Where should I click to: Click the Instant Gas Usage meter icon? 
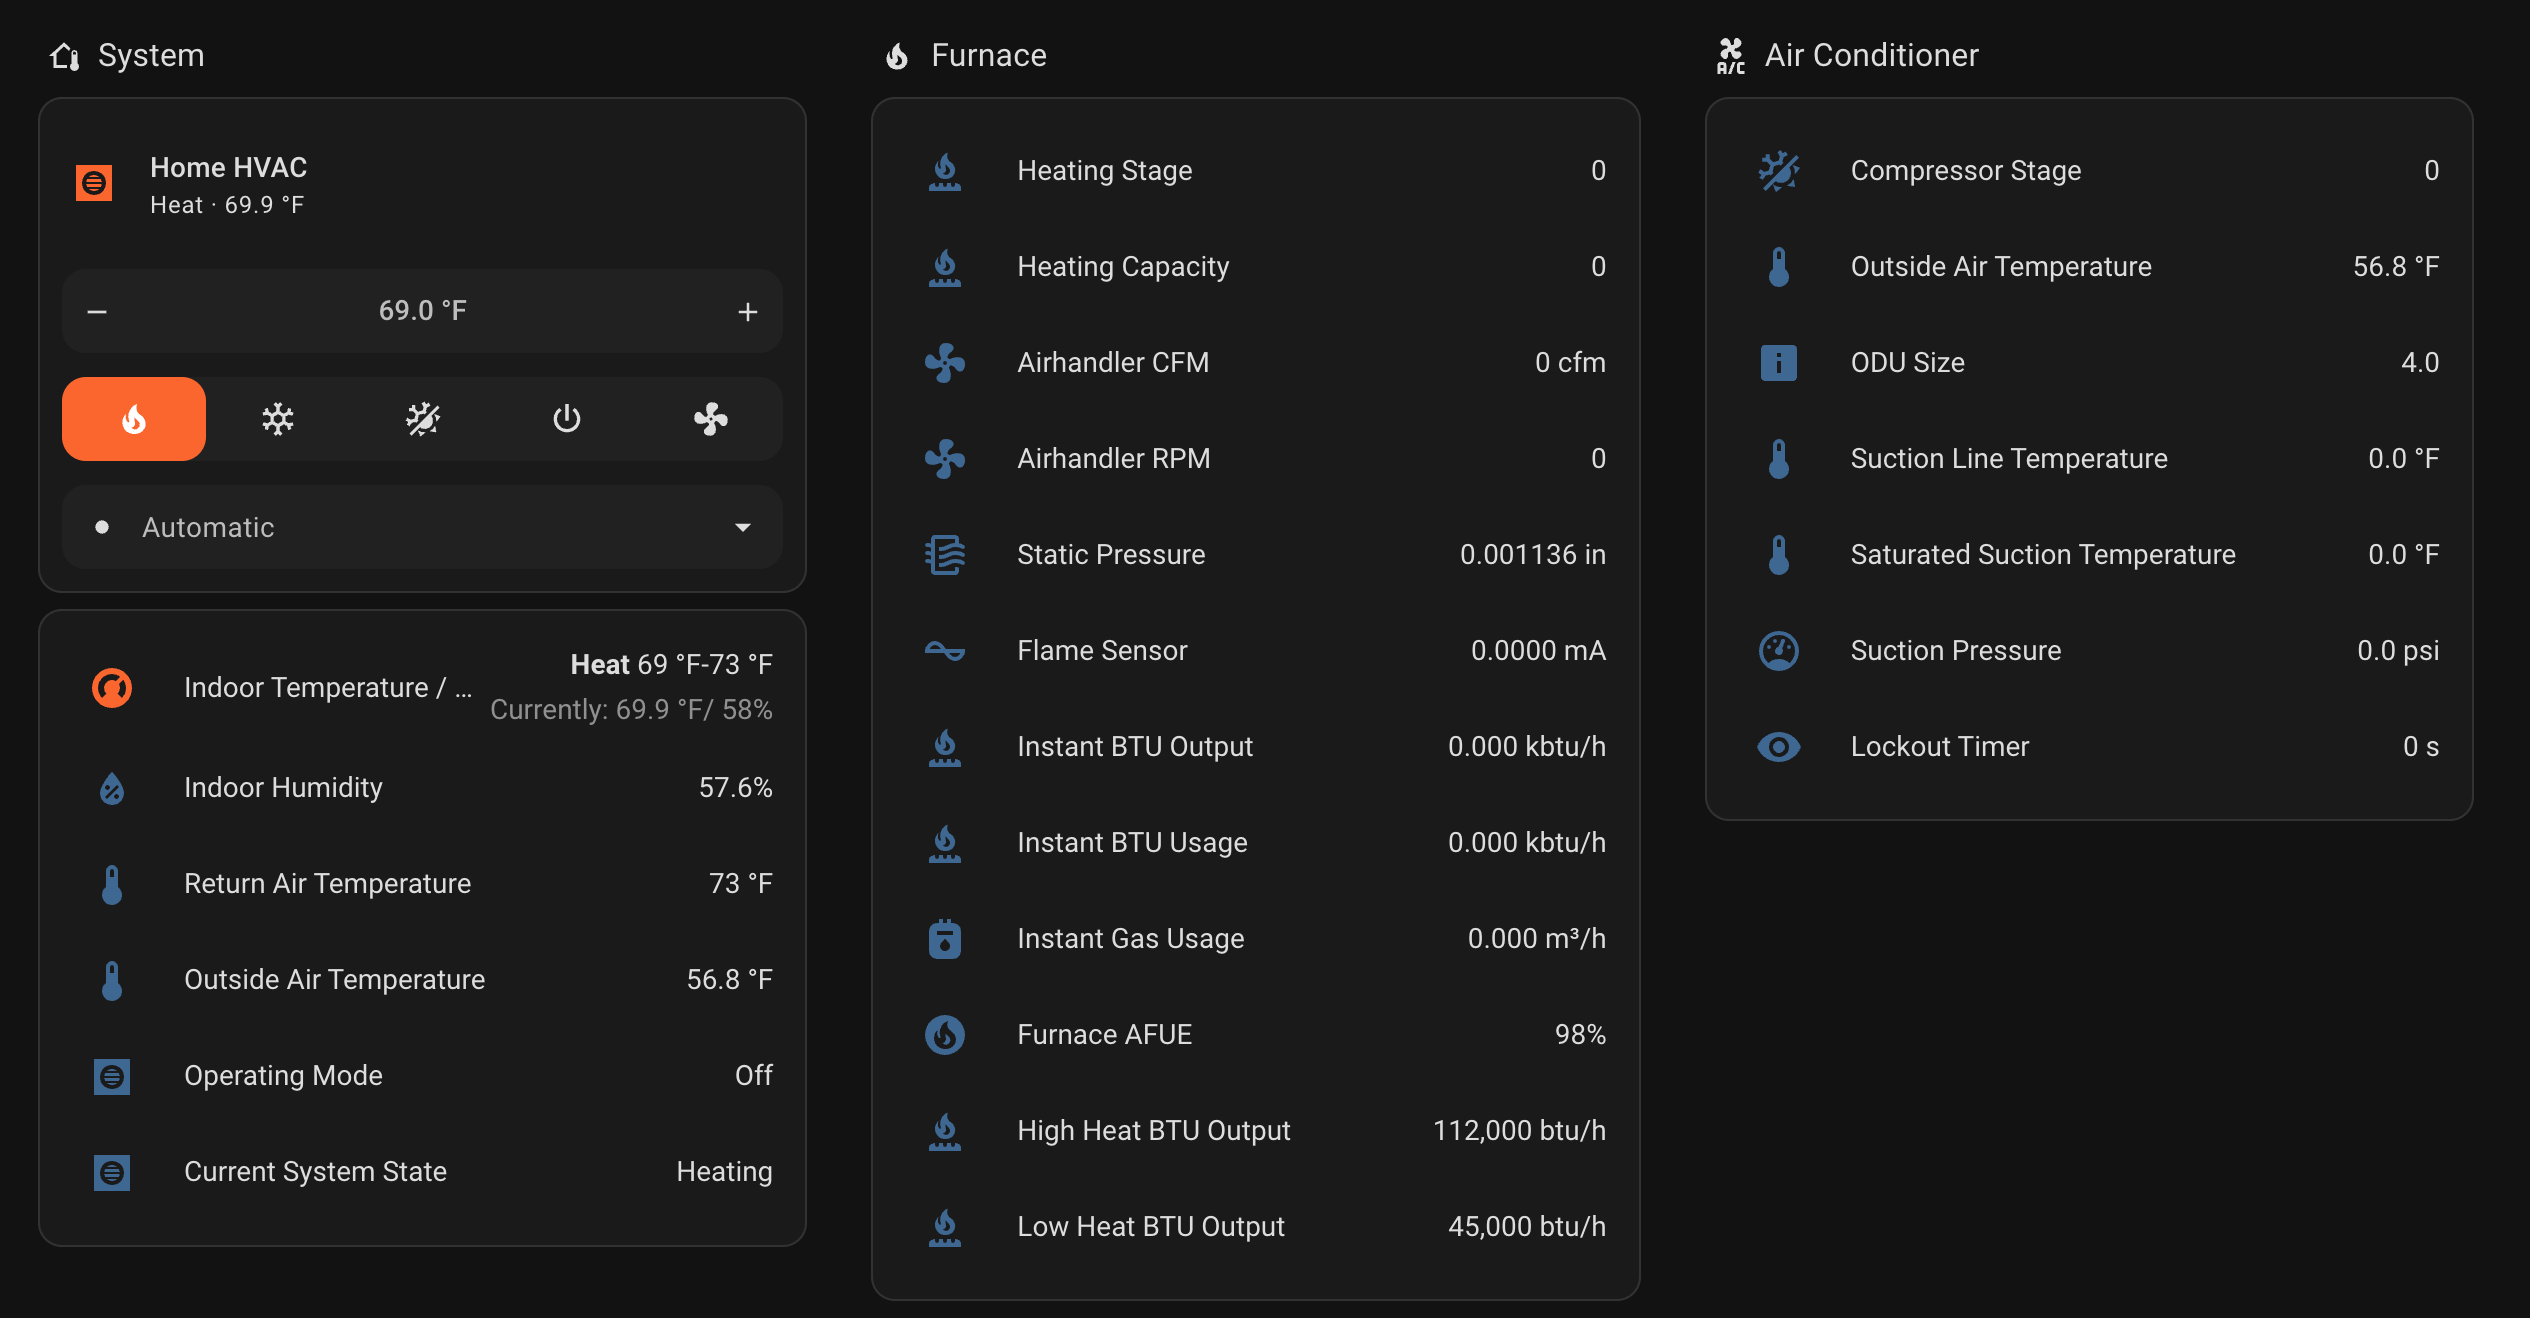pos(945,939)
